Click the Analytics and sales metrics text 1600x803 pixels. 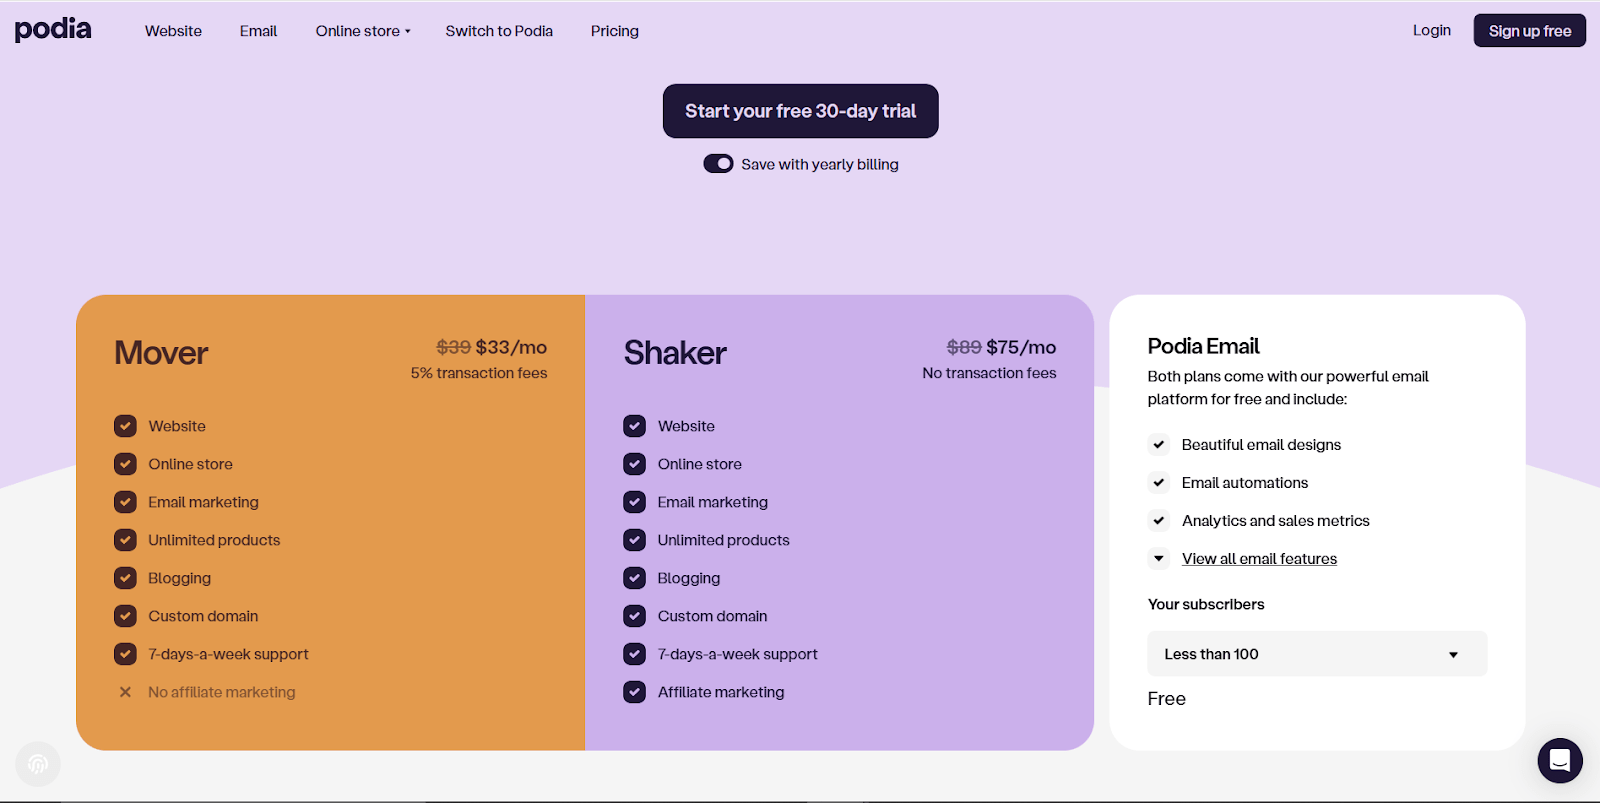[1276, 521]
